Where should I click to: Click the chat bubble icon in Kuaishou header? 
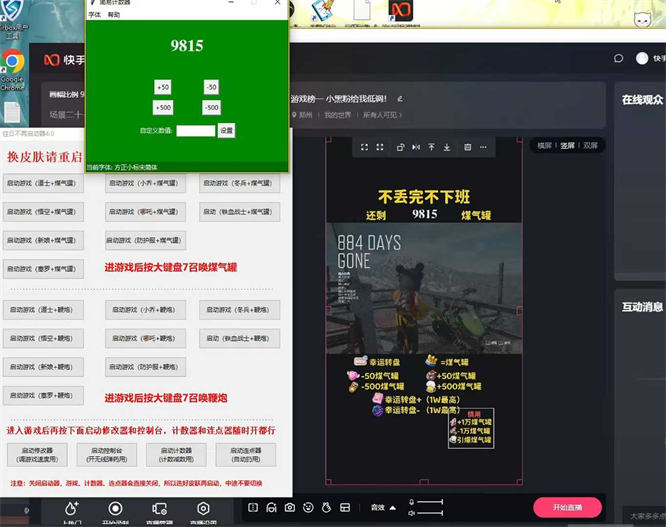tap(618, 58)
